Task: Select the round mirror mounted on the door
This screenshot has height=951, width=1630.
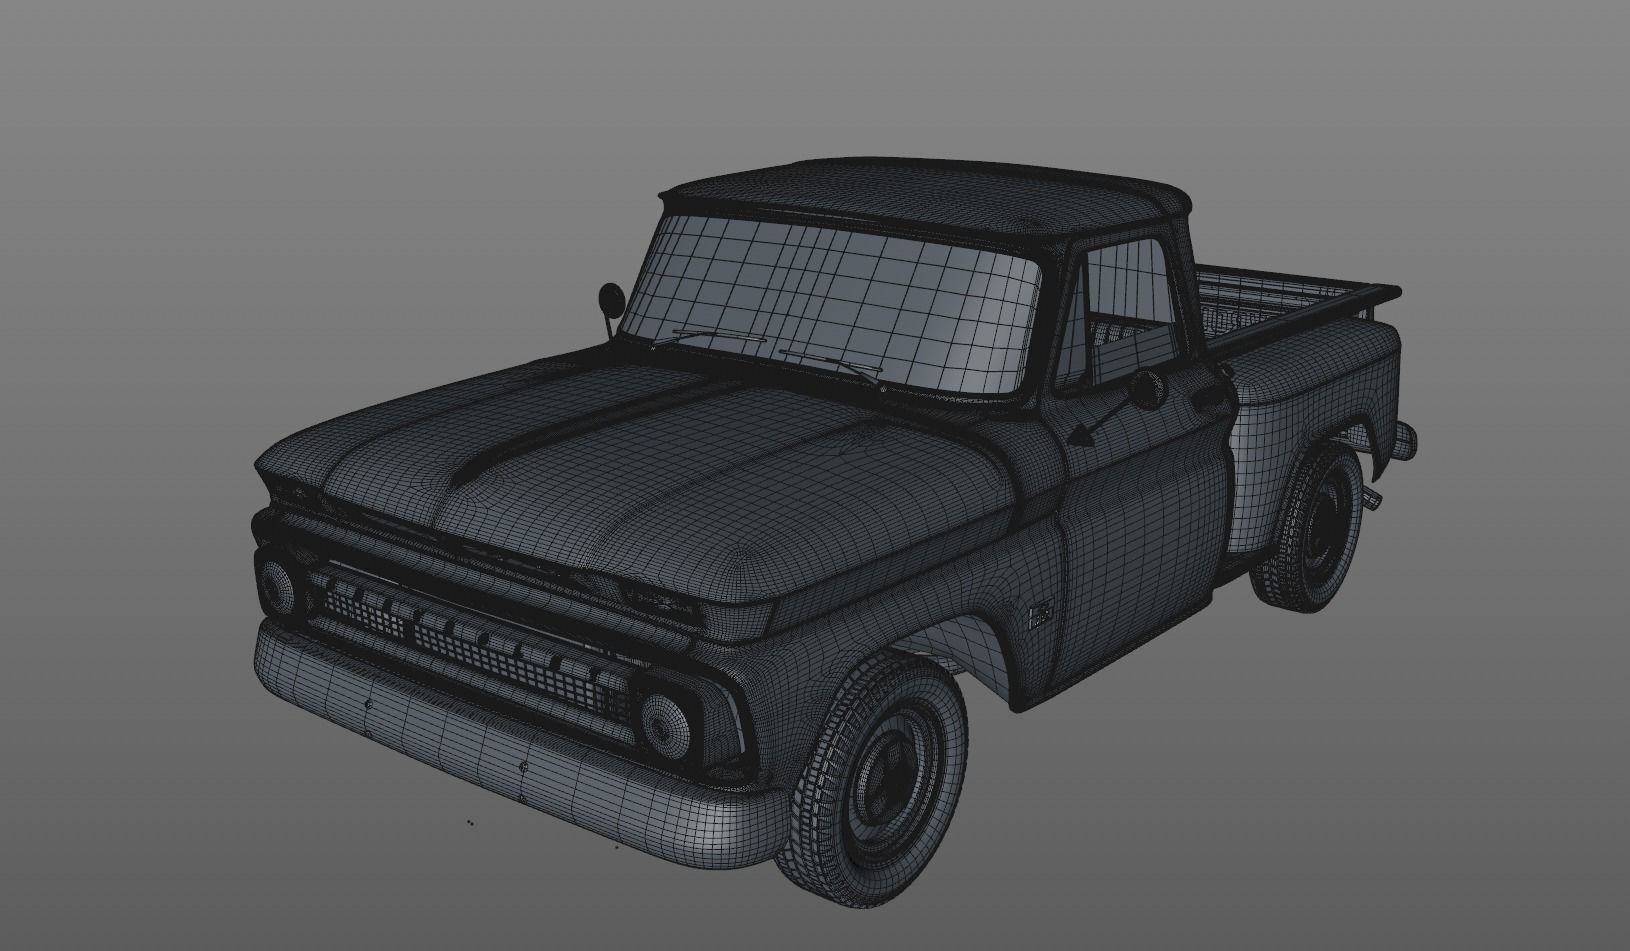Action: pyautogui.click(x=1148, y=389)
